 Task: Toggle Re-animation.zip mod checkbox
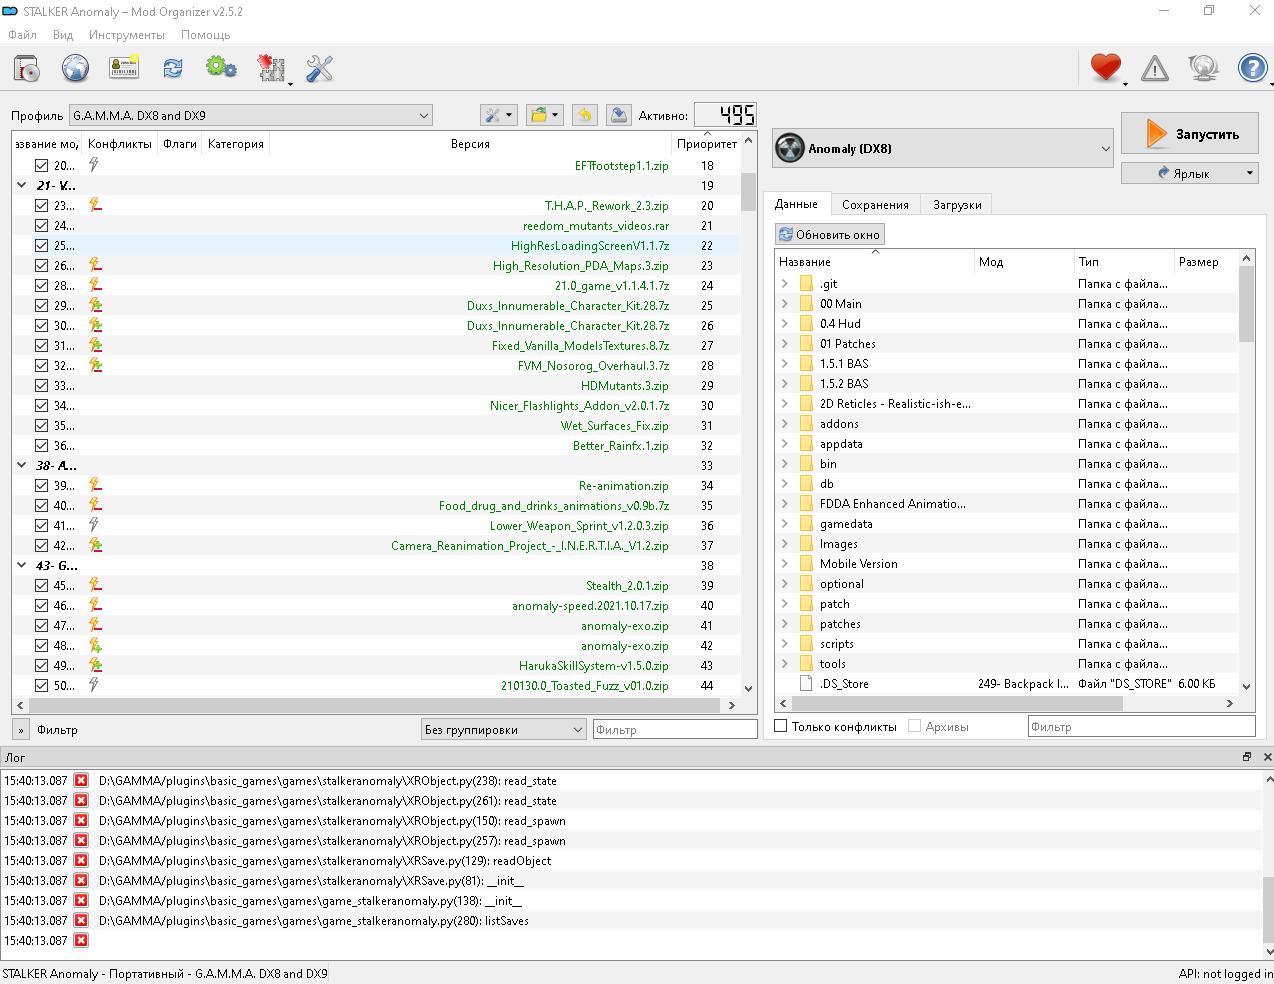[42, 485]
